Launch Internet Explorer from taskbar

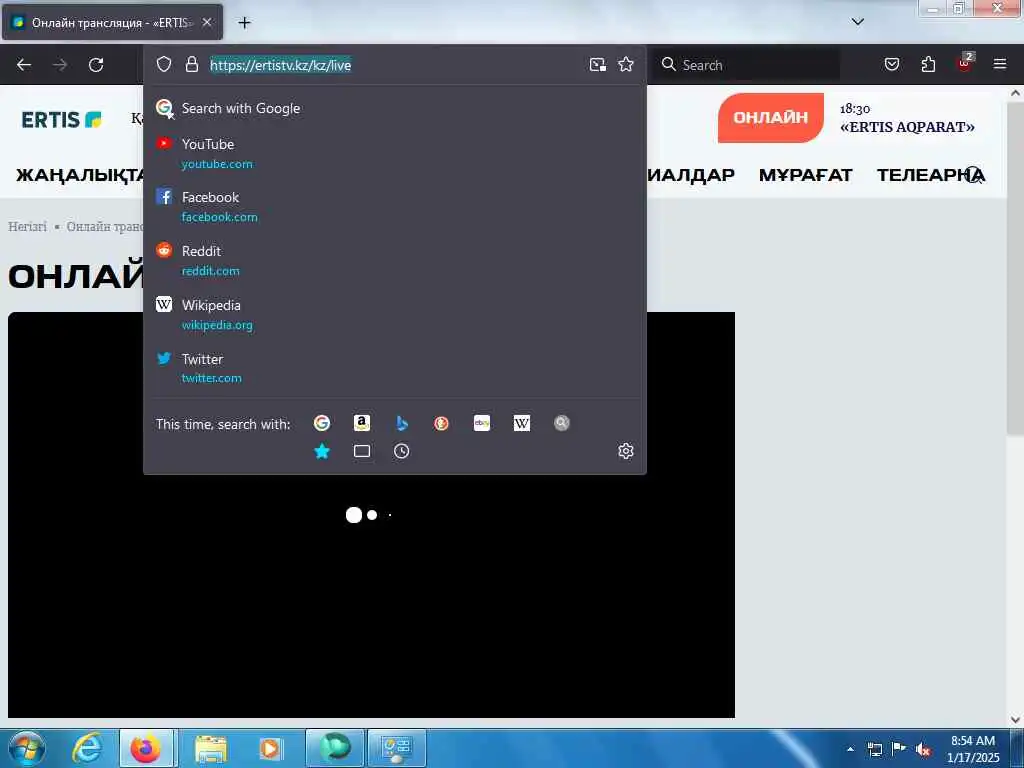87,748
